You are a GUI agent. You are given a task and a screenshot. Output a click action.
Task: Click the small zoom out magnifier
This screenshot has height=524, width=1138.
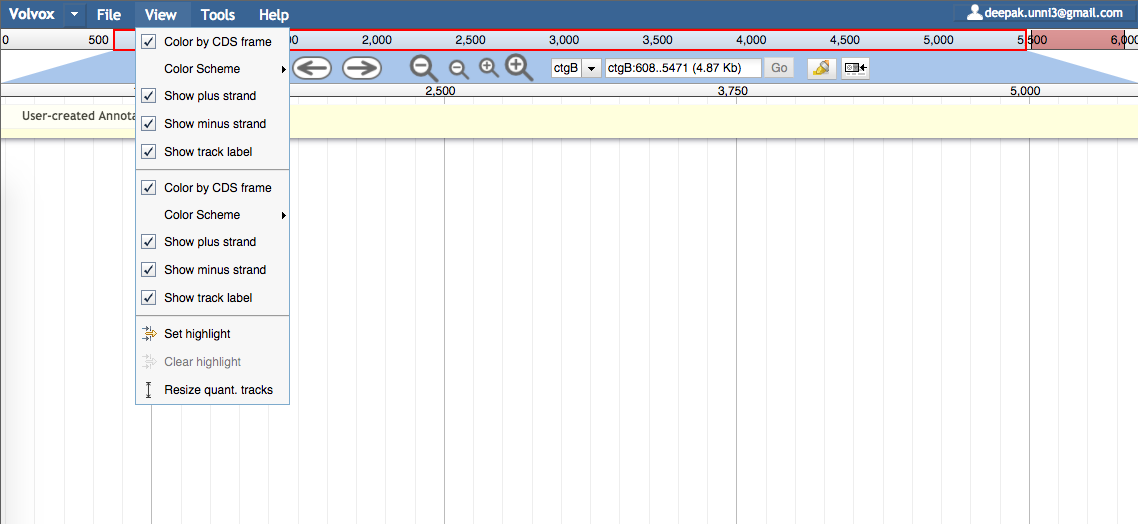point(459,69)
